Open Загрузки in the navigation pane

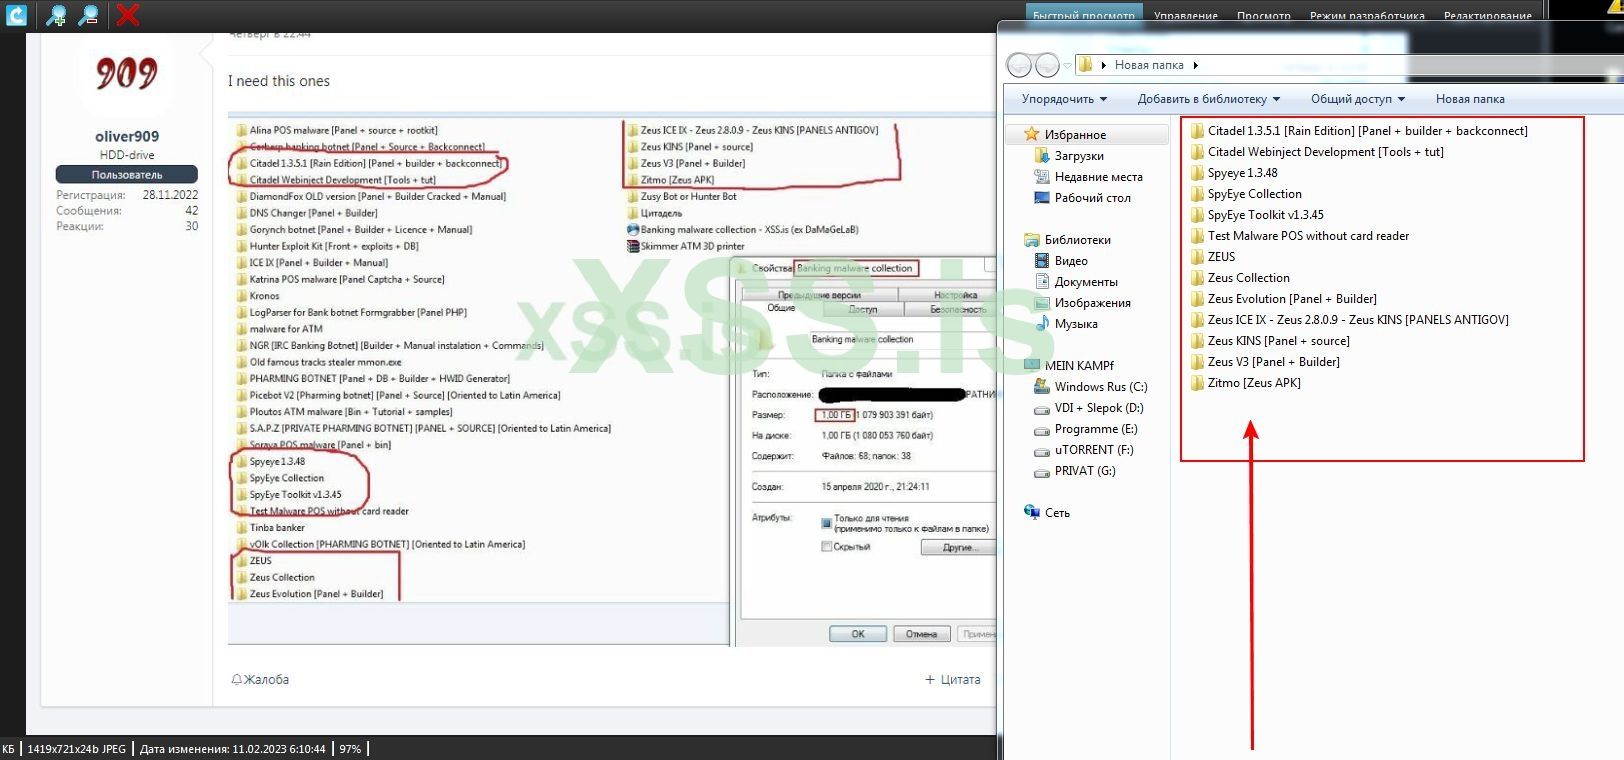pos(1069,155)
